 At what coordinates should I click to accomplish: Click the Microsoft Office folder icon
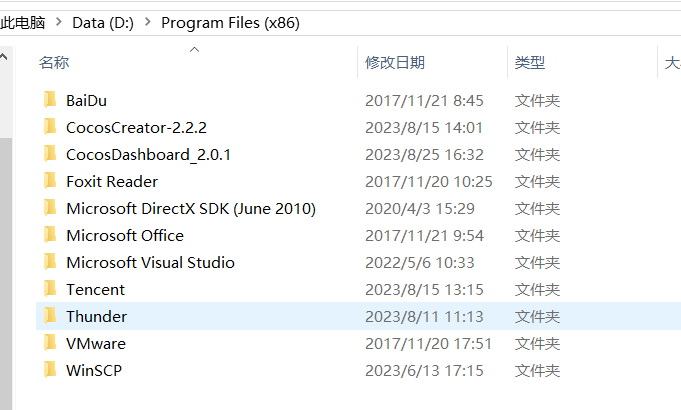(49, 235)
